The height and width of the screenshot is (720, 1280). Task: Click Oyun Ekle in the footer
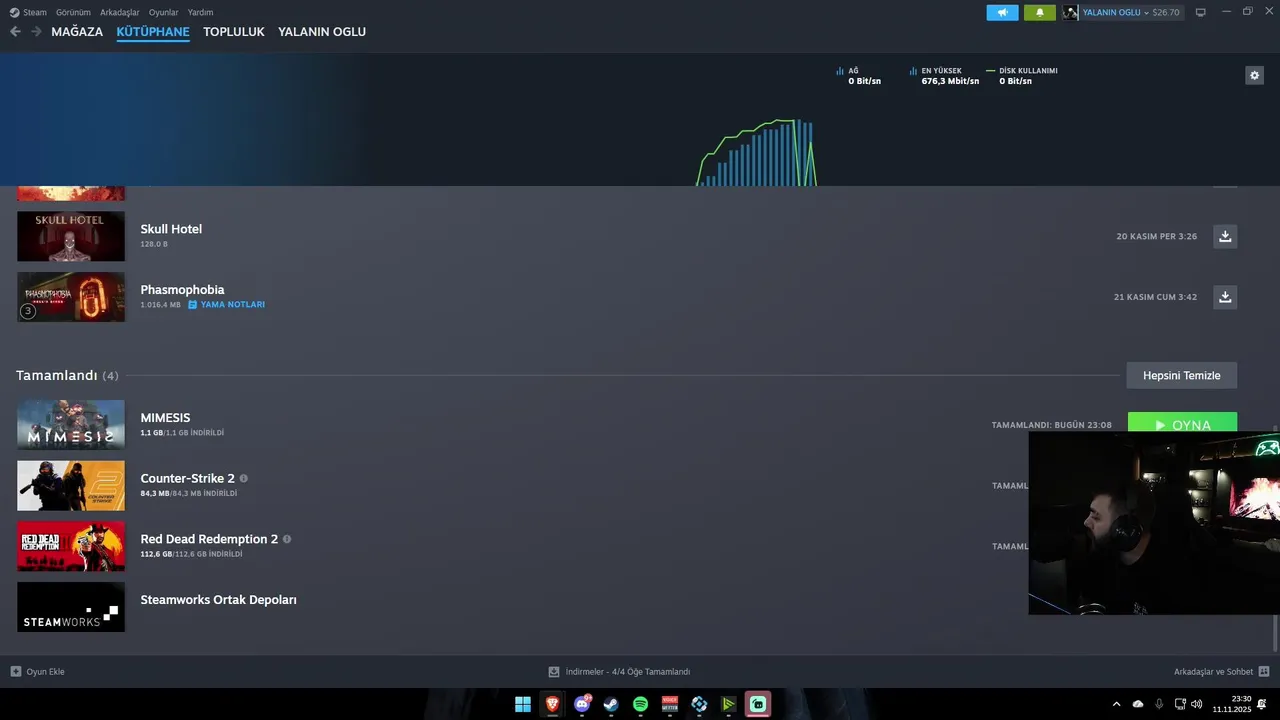click(45, 672)
